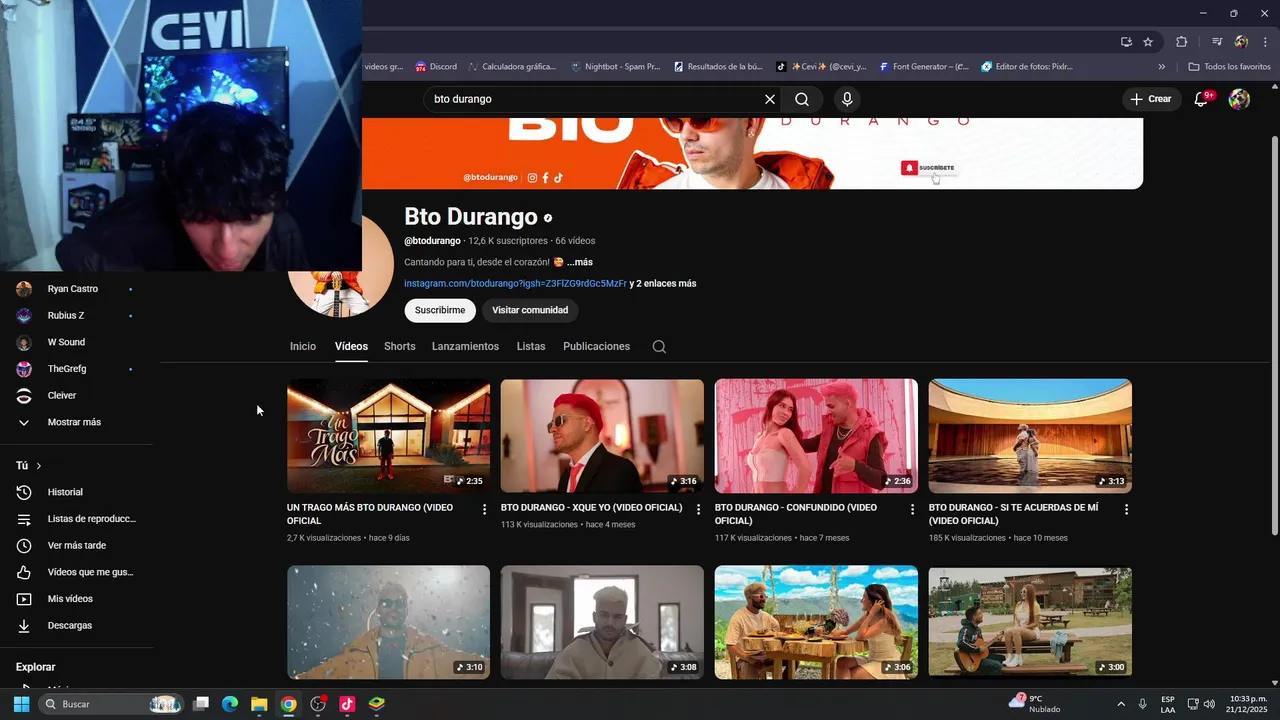Viewport: 1280px width, 720px height.
Task: Open the notifications bell
Action: point(1202,99)
